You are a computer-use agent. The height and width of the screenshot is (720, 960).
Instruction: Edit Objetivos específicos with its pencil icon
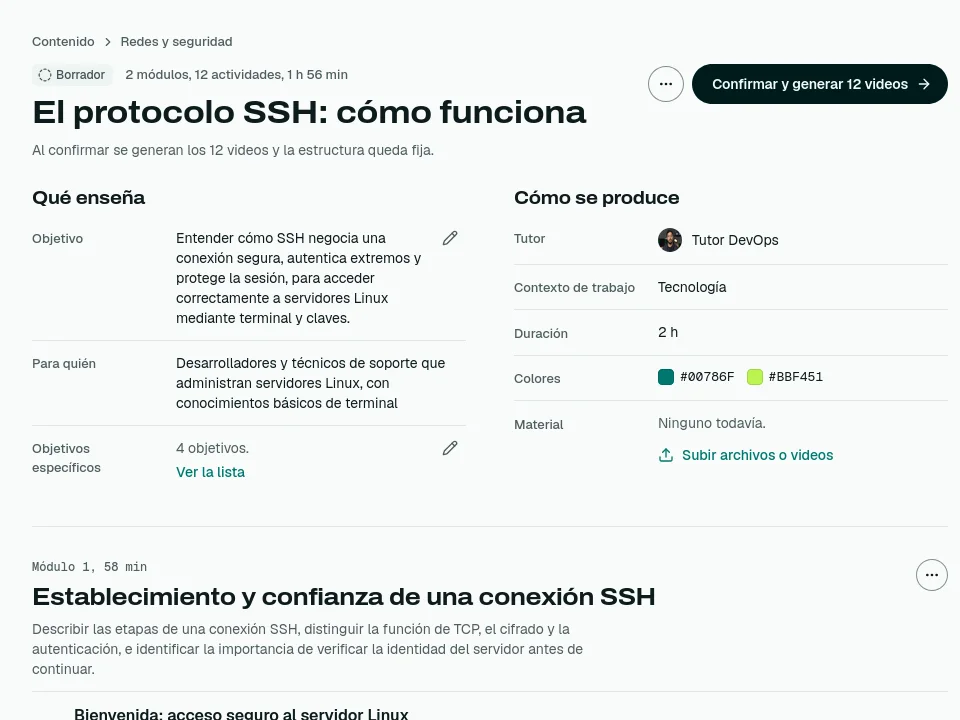(x=450, y=448)
